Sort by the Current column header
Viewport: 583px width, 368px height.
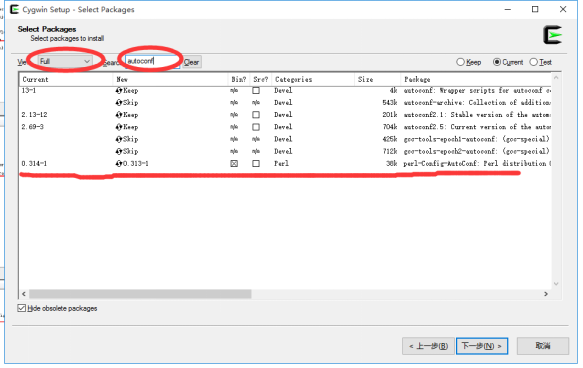pos(66,80)
